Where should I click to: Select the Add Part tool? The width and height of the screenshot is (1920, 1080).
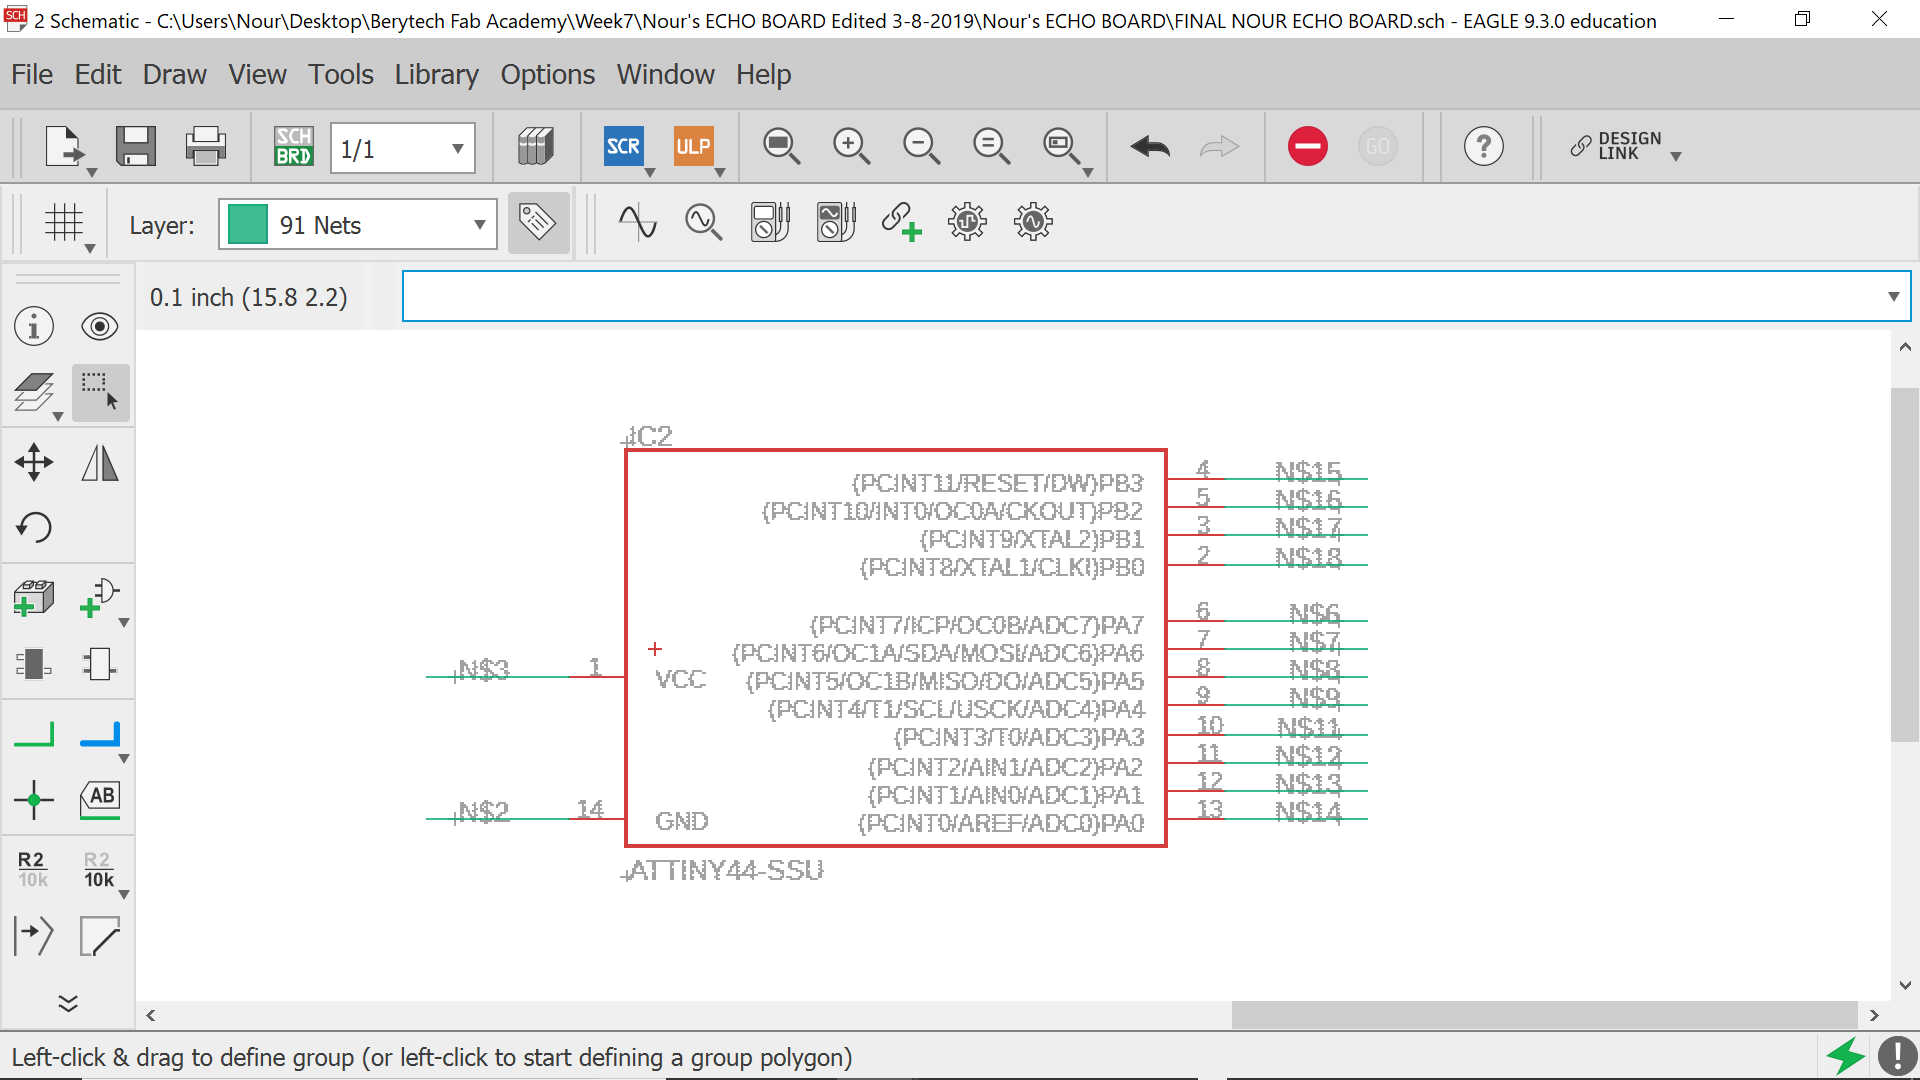point(34,598)
